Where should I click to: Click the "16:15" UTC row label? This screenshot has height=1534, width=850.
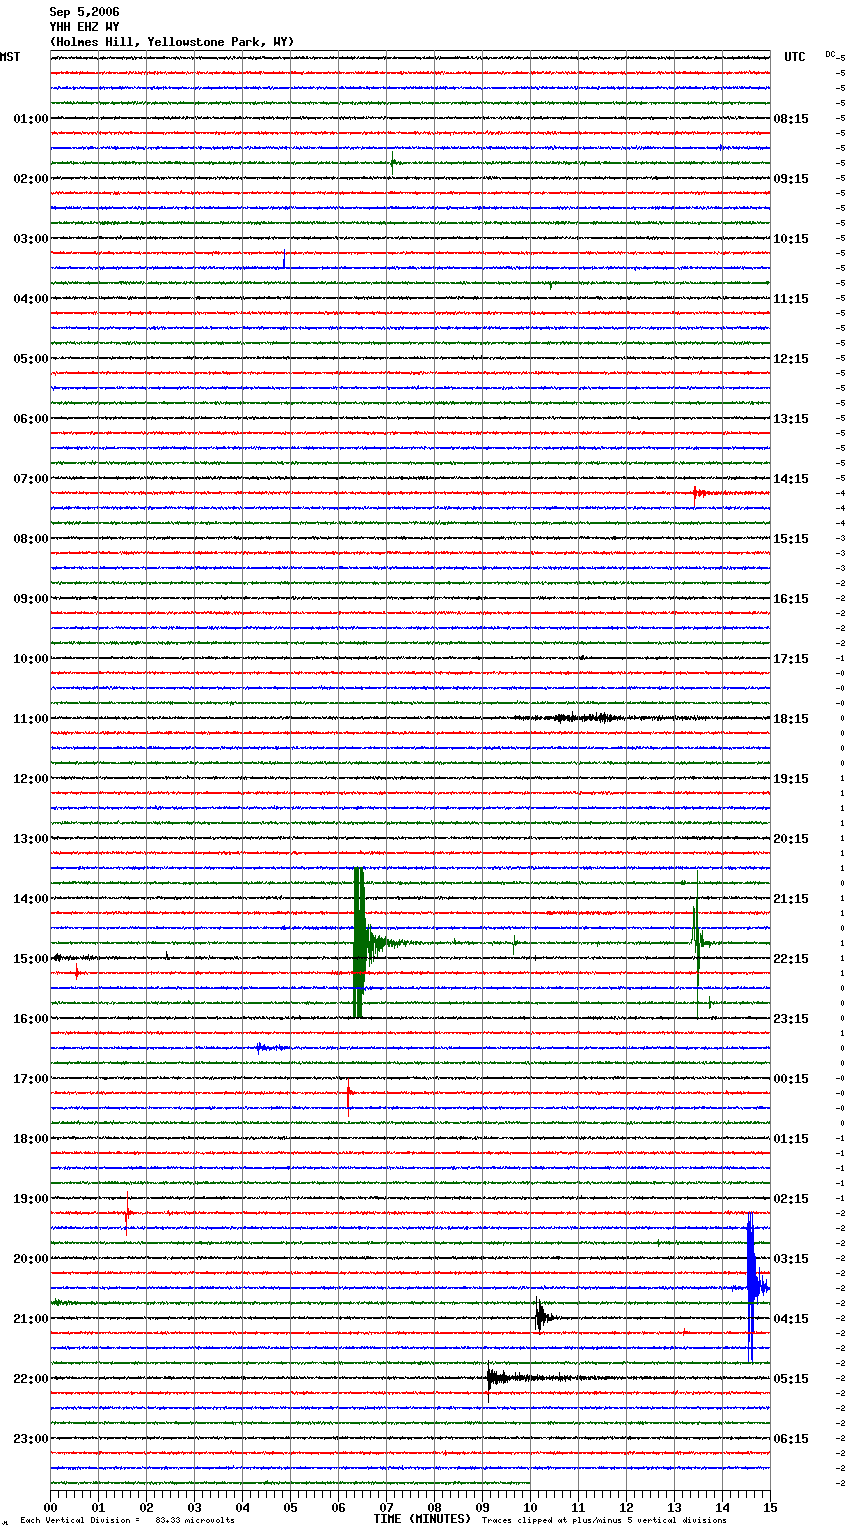tap(791, 599)
